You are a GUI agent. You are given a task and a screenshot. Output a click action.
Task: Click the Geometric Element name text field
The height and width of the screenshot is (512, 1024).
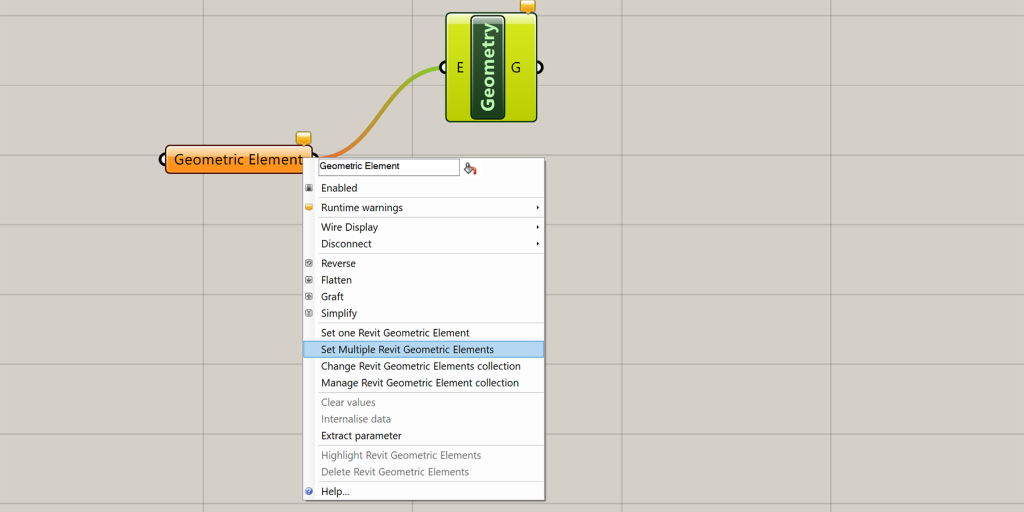388,167
